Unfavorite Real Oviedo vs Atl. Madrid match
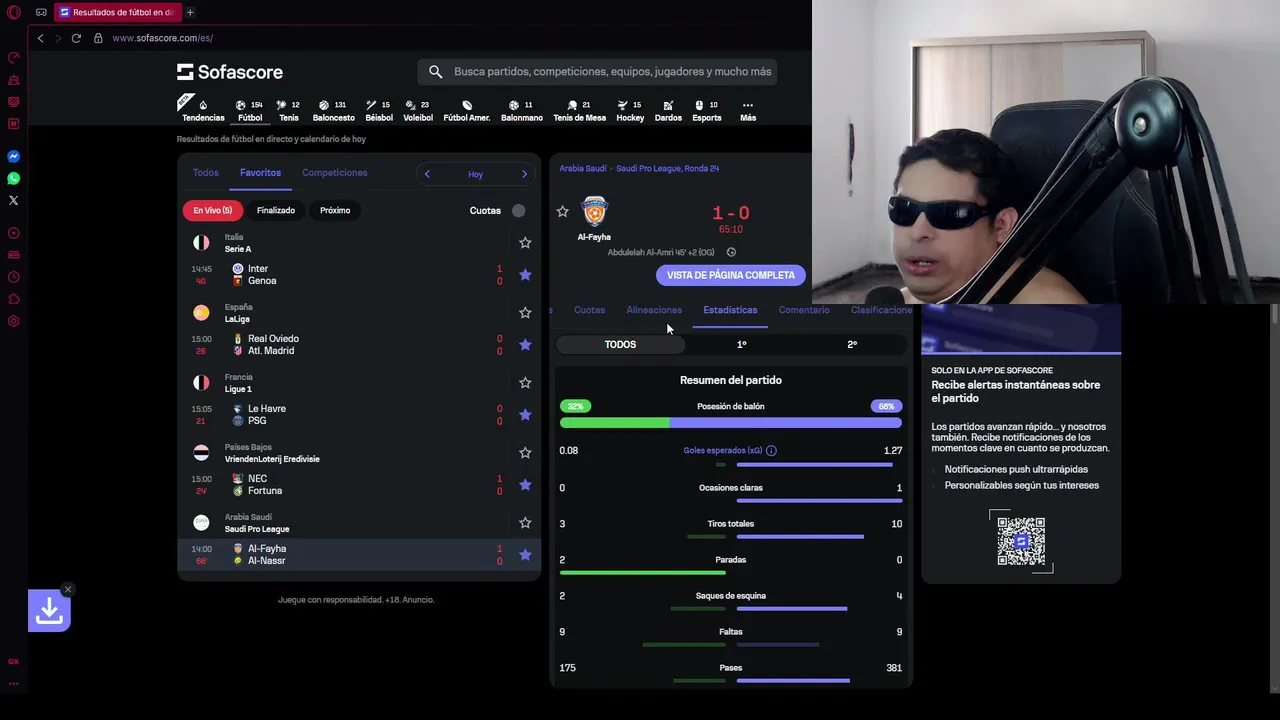The image size is (1280, 720). pos(525,344)
